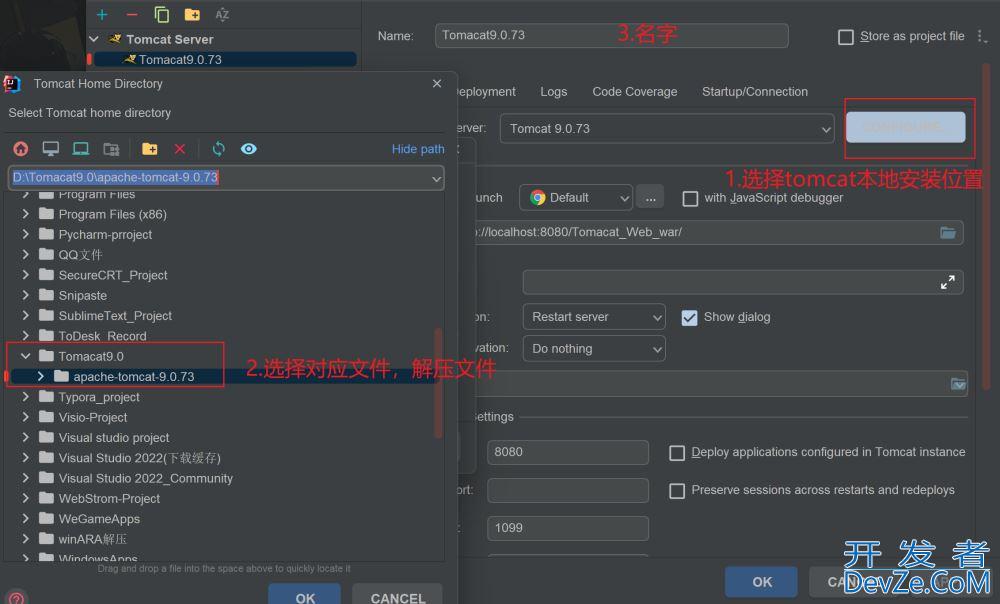Screen dimensions: 1000x604
Task: Click the JMX port 1099 field
Action: click(x=568, y=528)
